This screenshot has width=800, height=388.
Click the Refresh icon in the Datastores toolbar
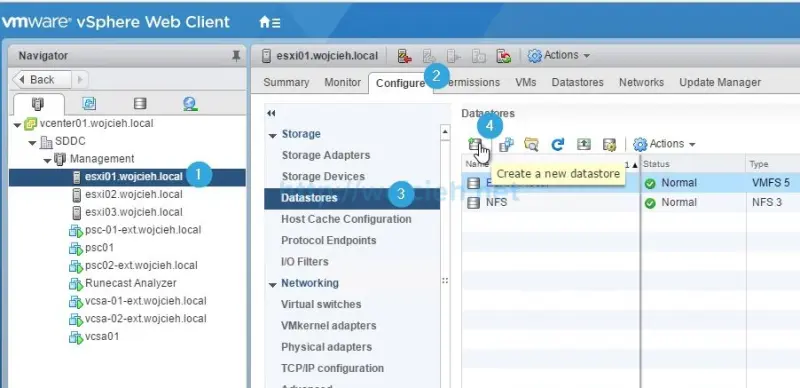[558, 144]
